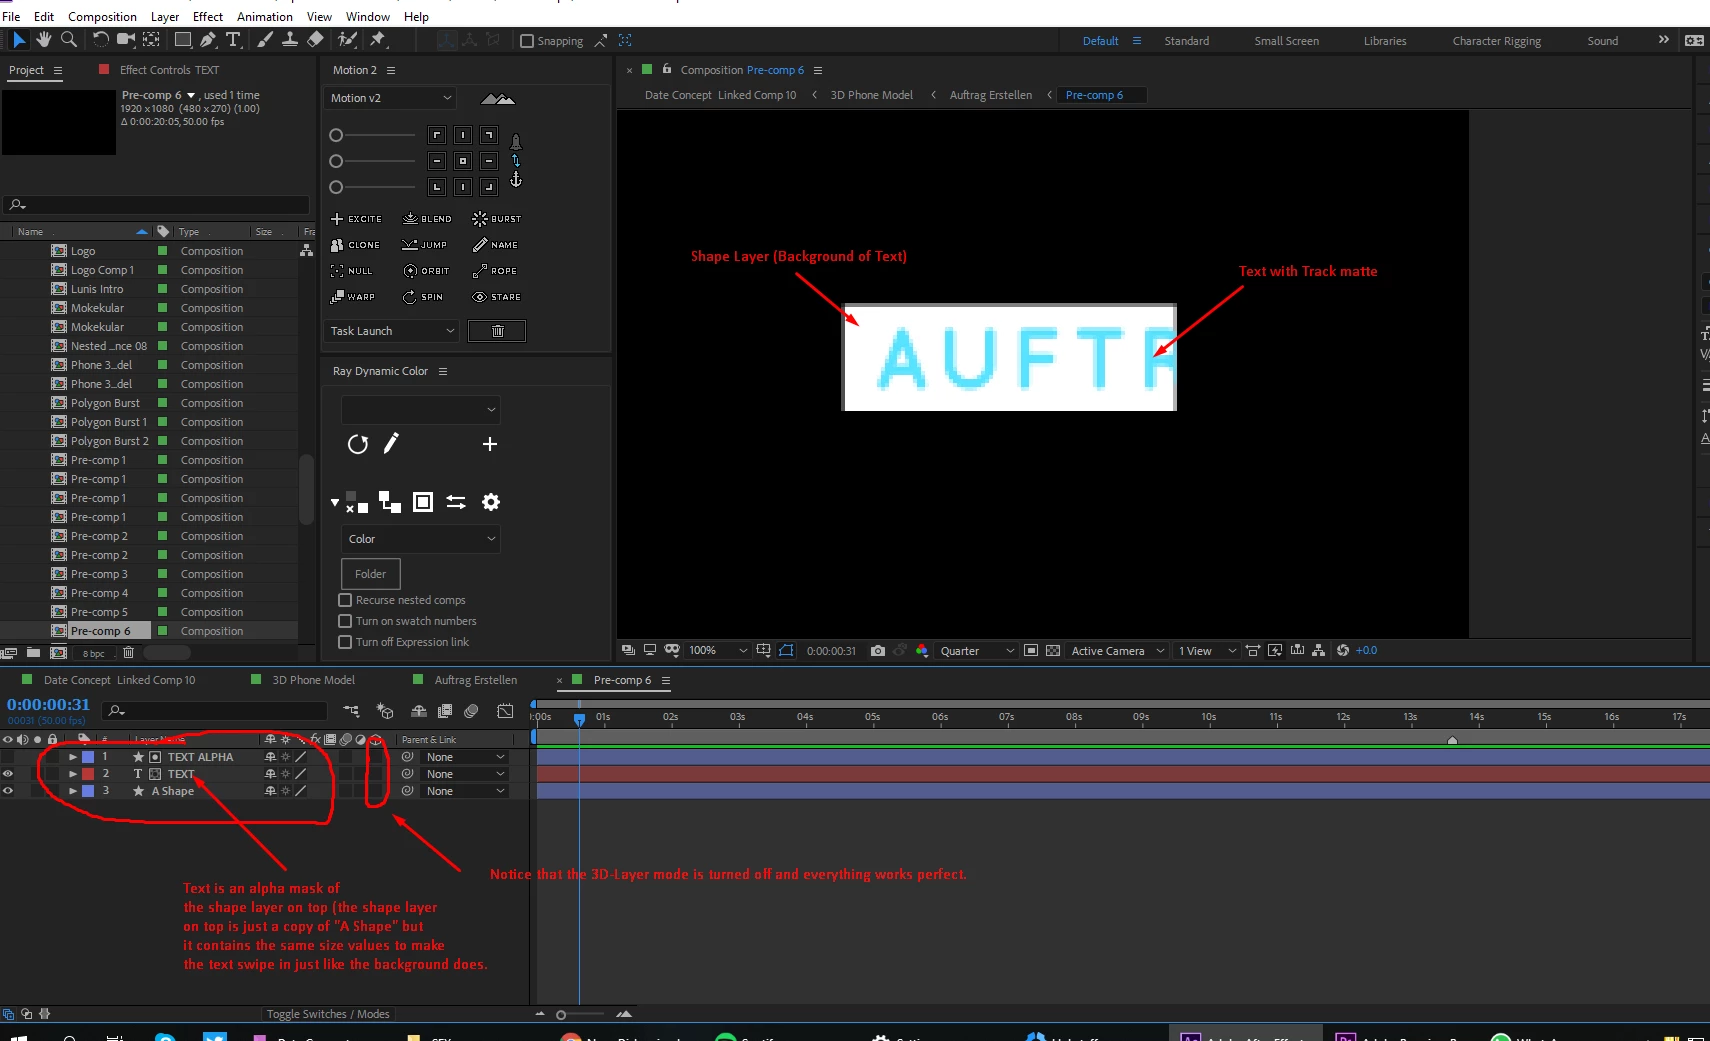The width and height of the screenshot is (1710, 1041).
Task: Select the Rotation tool
Action: point(100,40)
